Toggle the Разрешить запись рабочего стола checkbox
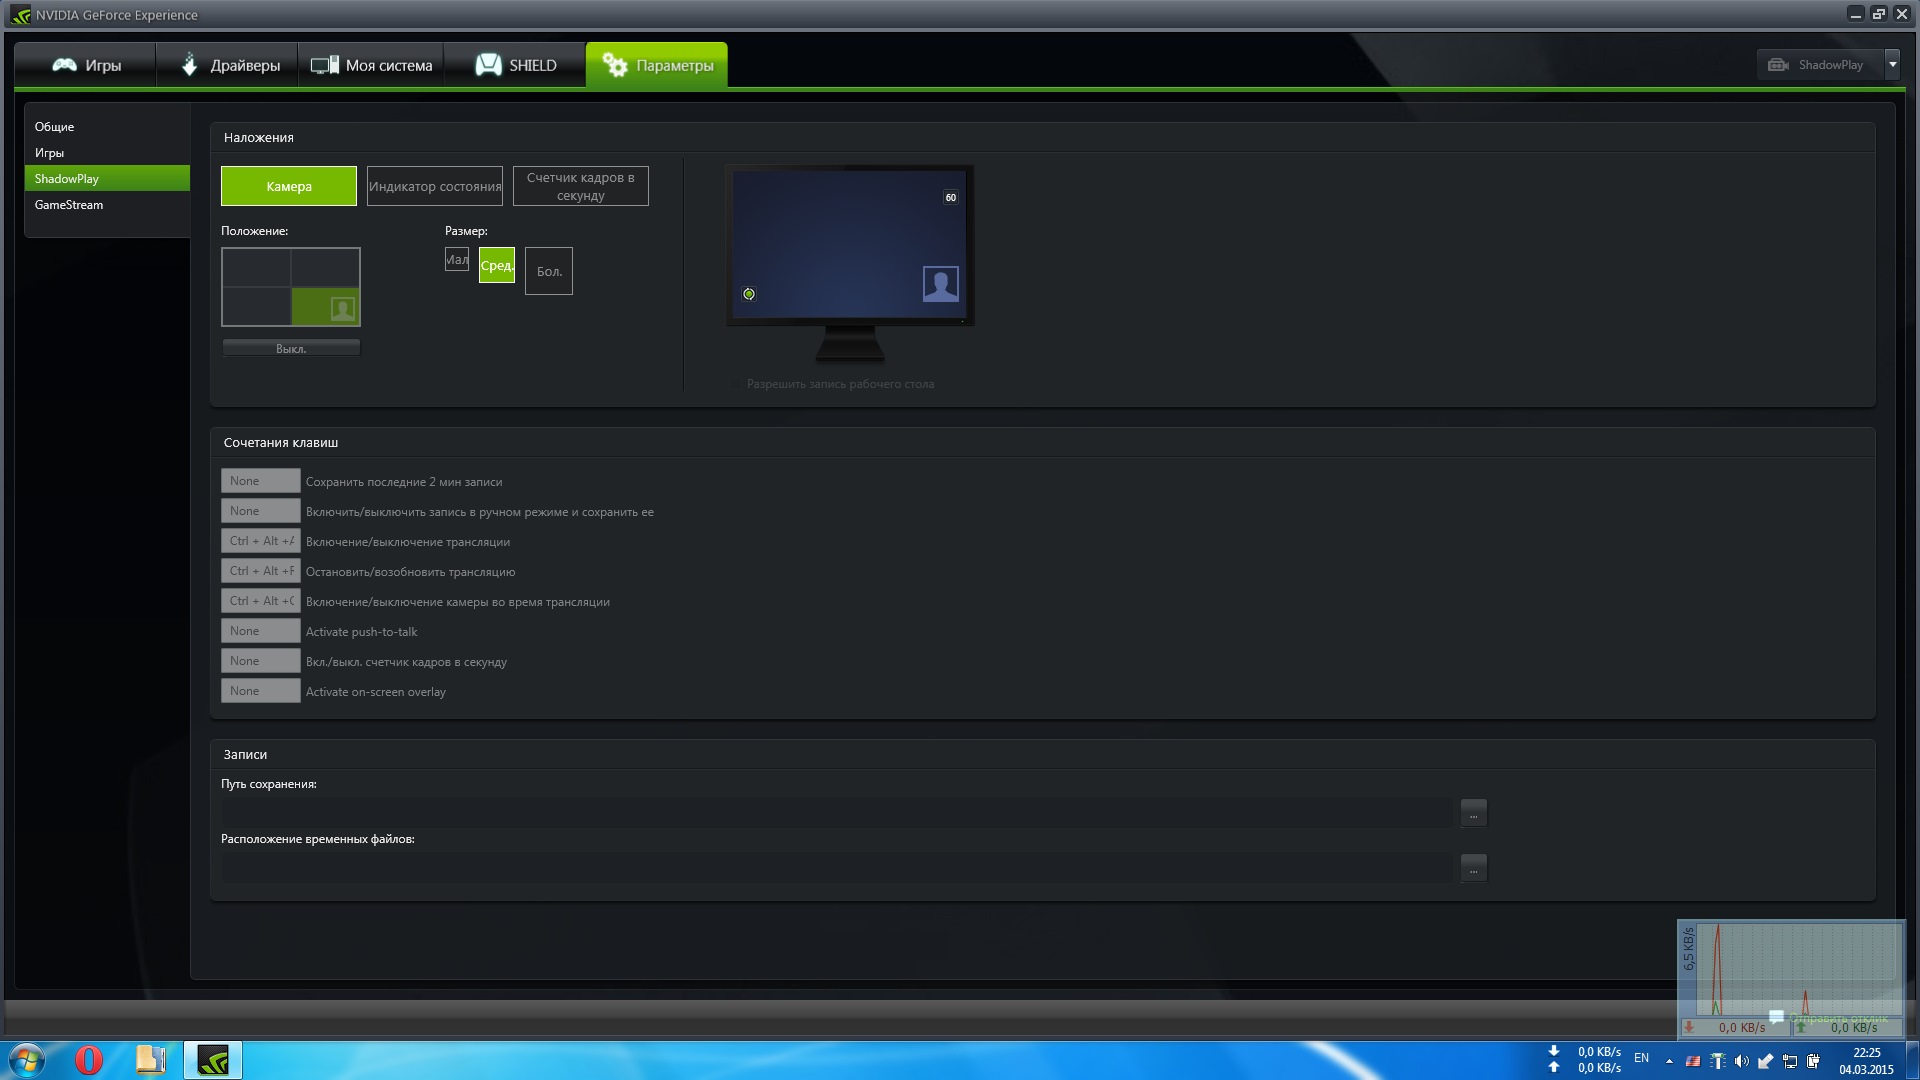1920x1080 pixels. pos(737,384)
